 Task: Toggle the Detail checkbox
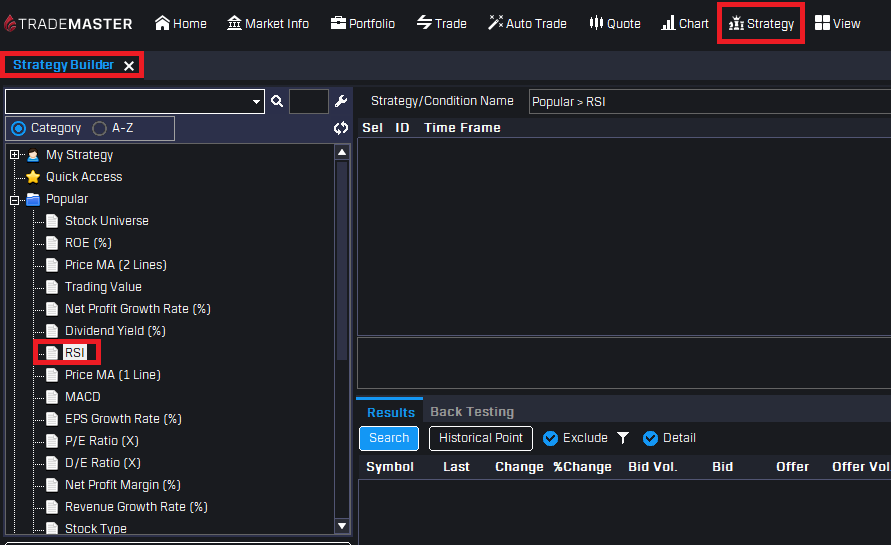click(650, 438)
